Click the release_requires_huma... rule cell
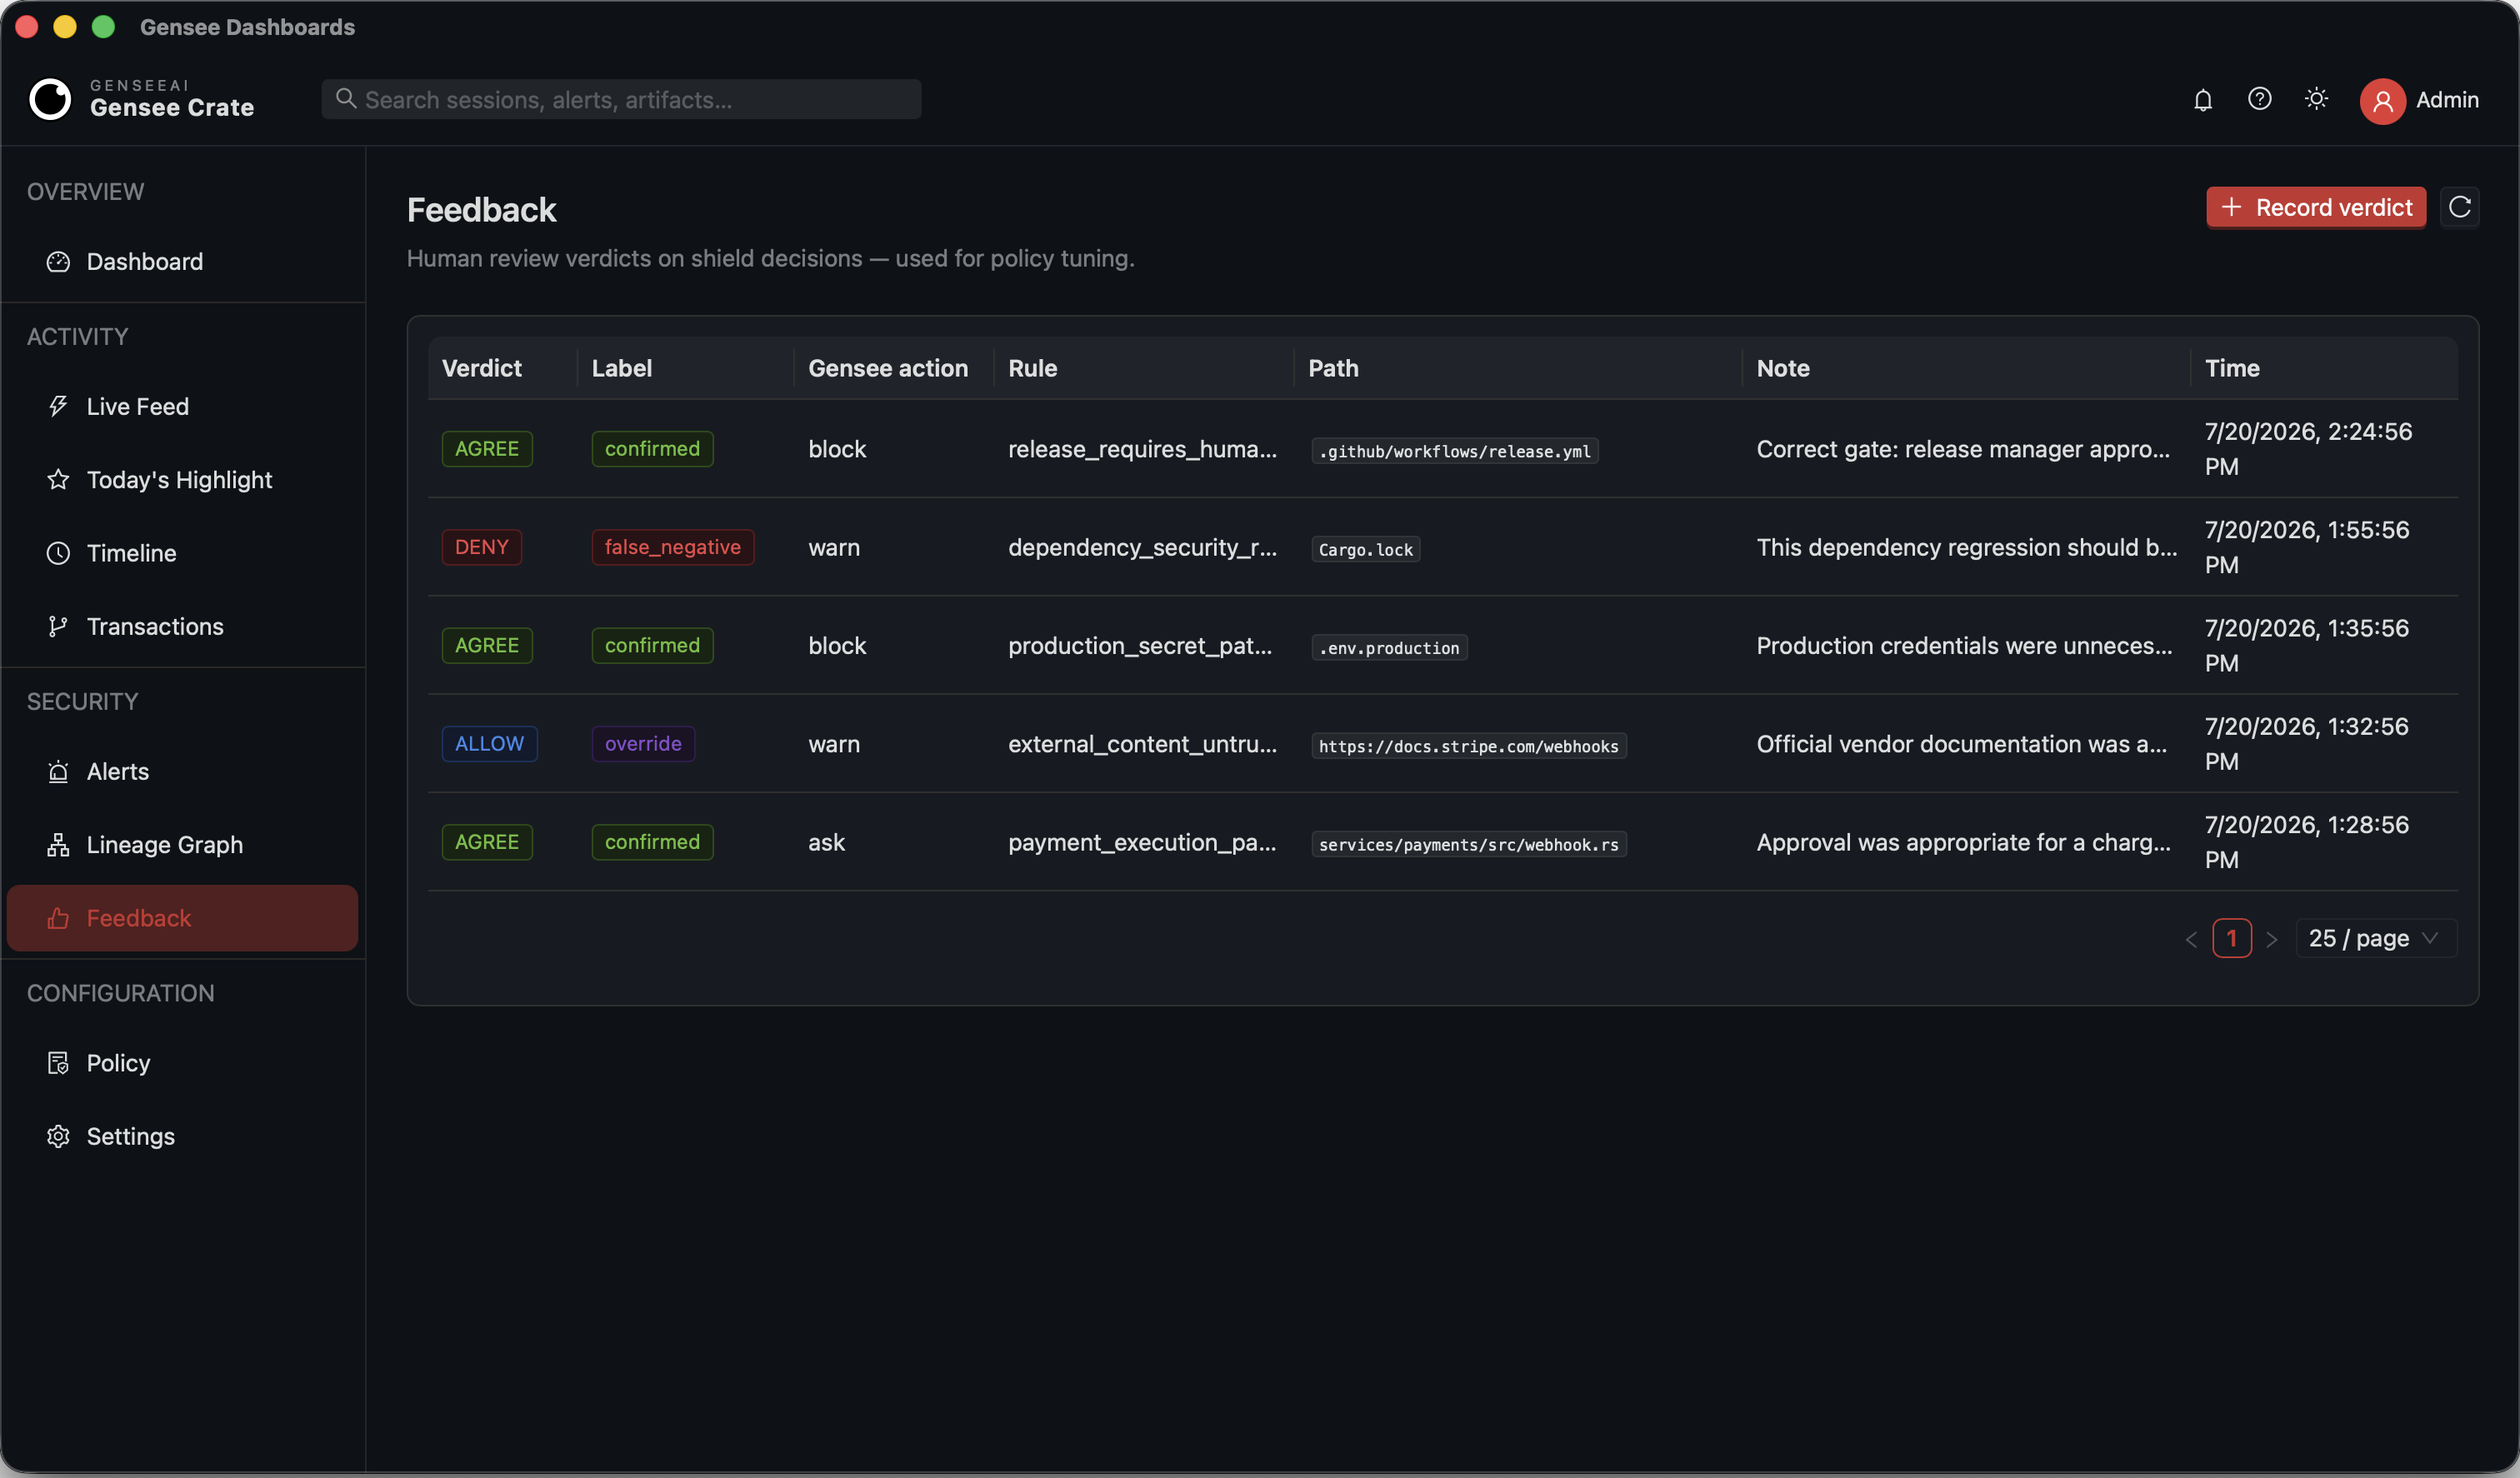This screenshot has width=2520, height=1478. [1142, 449]
